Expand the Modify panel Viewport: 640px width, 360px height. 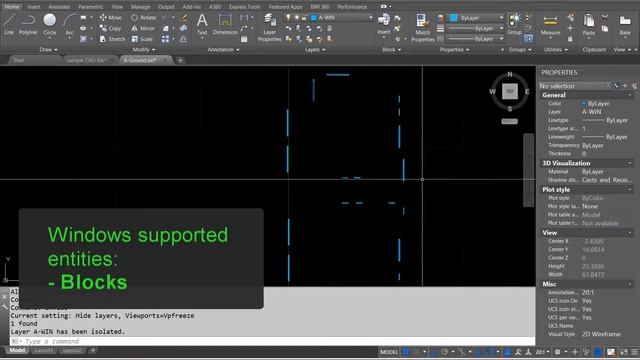click(144, 49)
